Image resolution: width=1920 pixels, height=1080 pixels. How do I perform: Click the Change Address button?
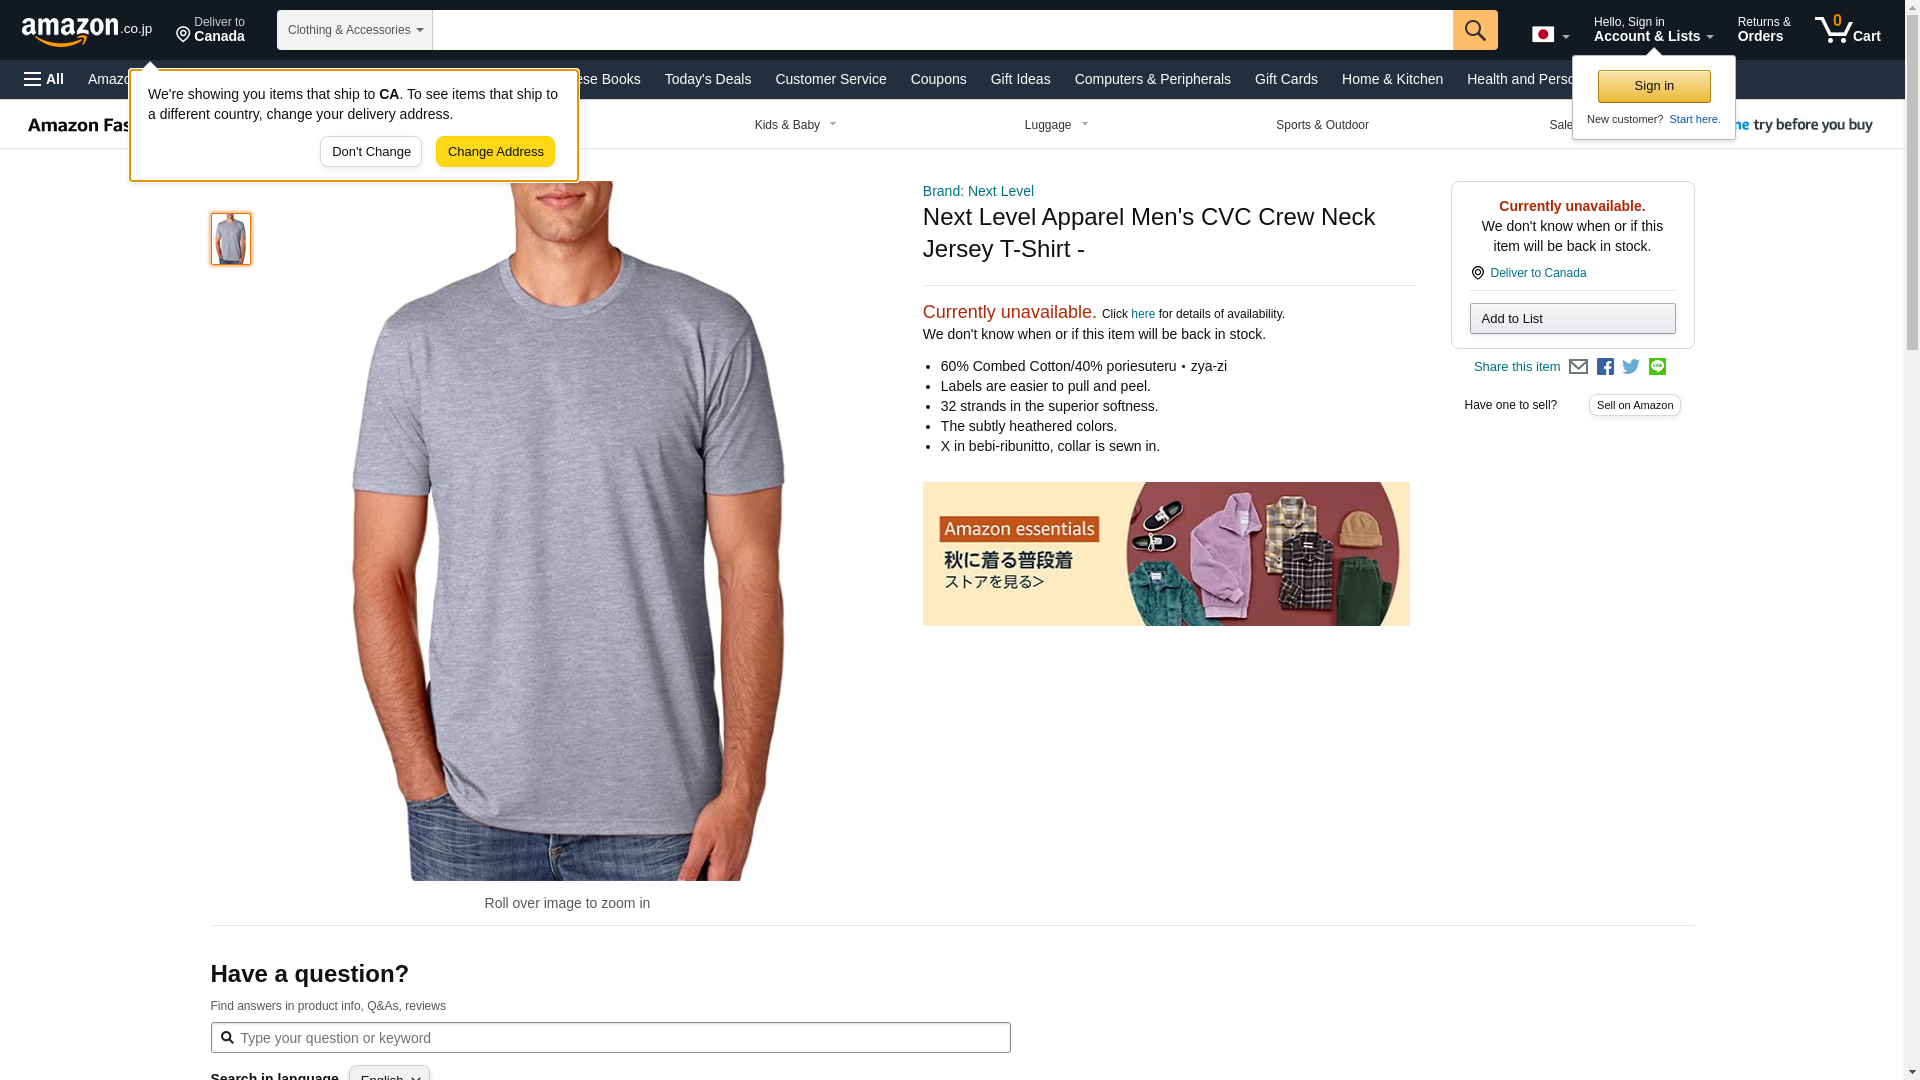tap(495, 152)
